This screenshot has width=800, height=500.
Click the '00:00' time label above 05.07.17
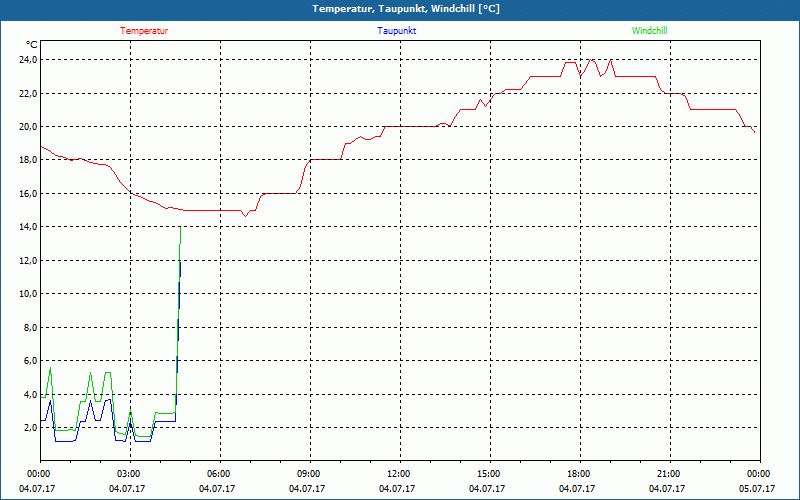pyautogui.click(x=758, y=474)
